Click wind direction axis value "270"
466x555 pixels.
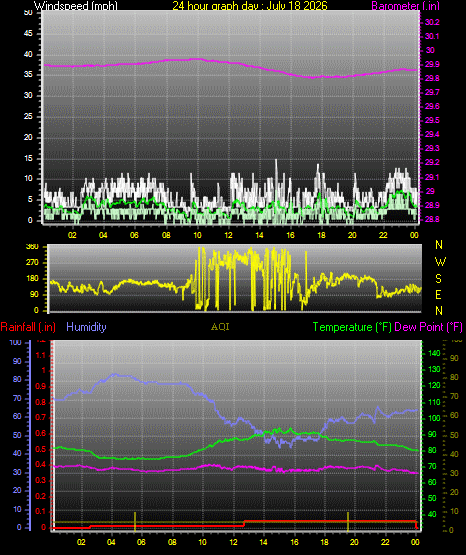click(32, 263)
